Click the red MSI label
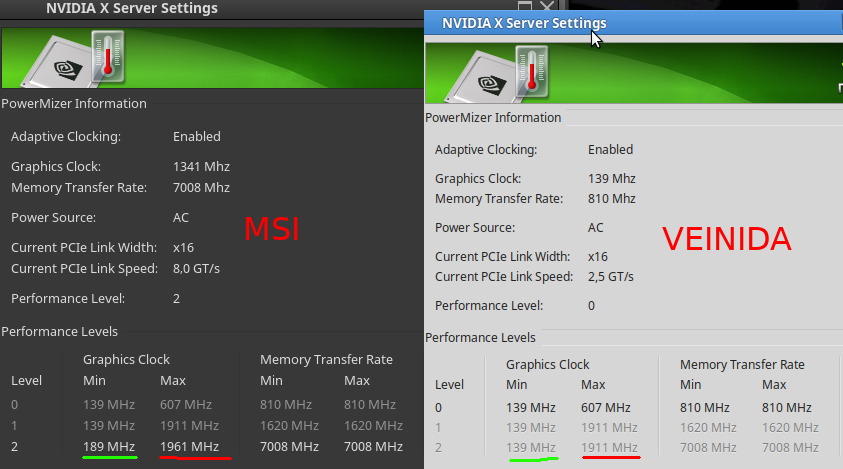This screenshot has height=469, width=843. (x=272, y=229)
